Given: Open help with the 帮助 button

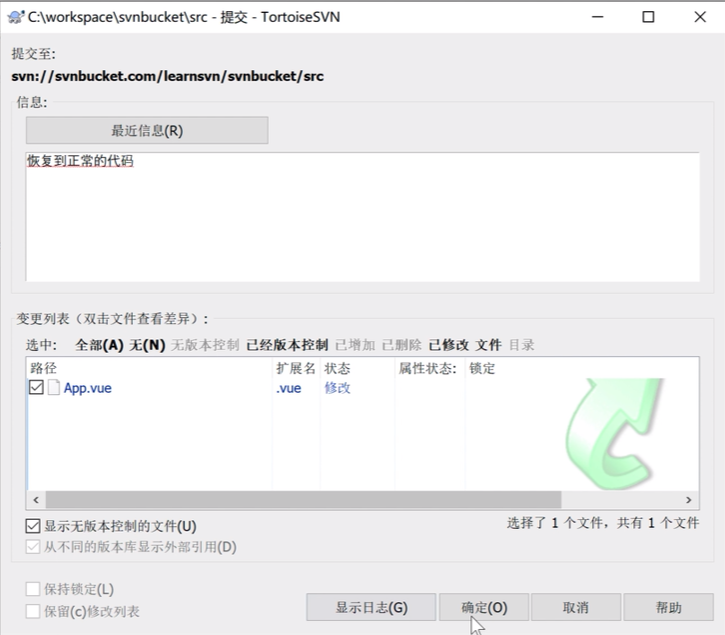Looking at the screenshot, I should tap(669, 607).
